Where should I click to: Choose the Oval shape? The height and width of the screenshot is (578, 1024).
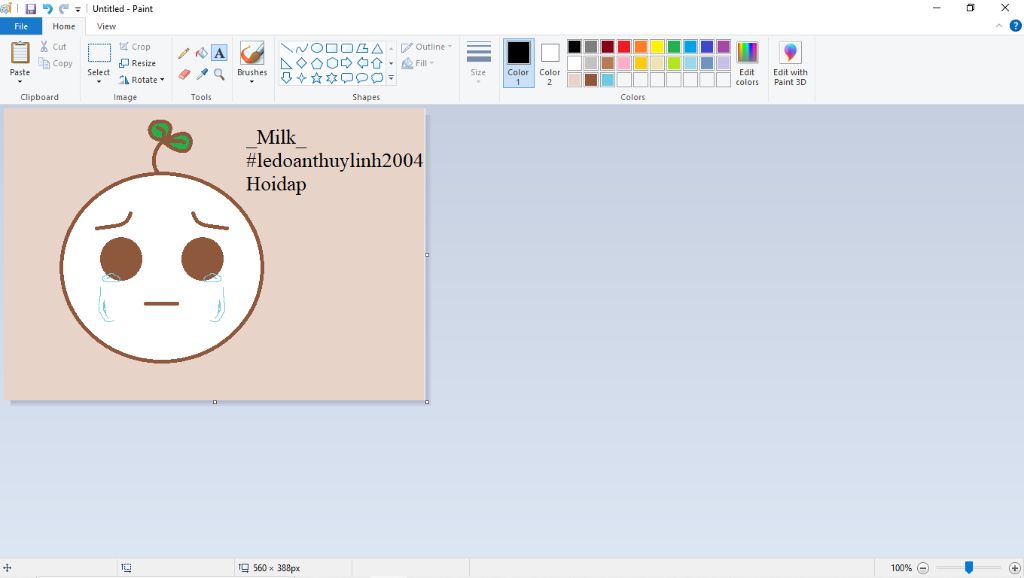coord(317,48)
